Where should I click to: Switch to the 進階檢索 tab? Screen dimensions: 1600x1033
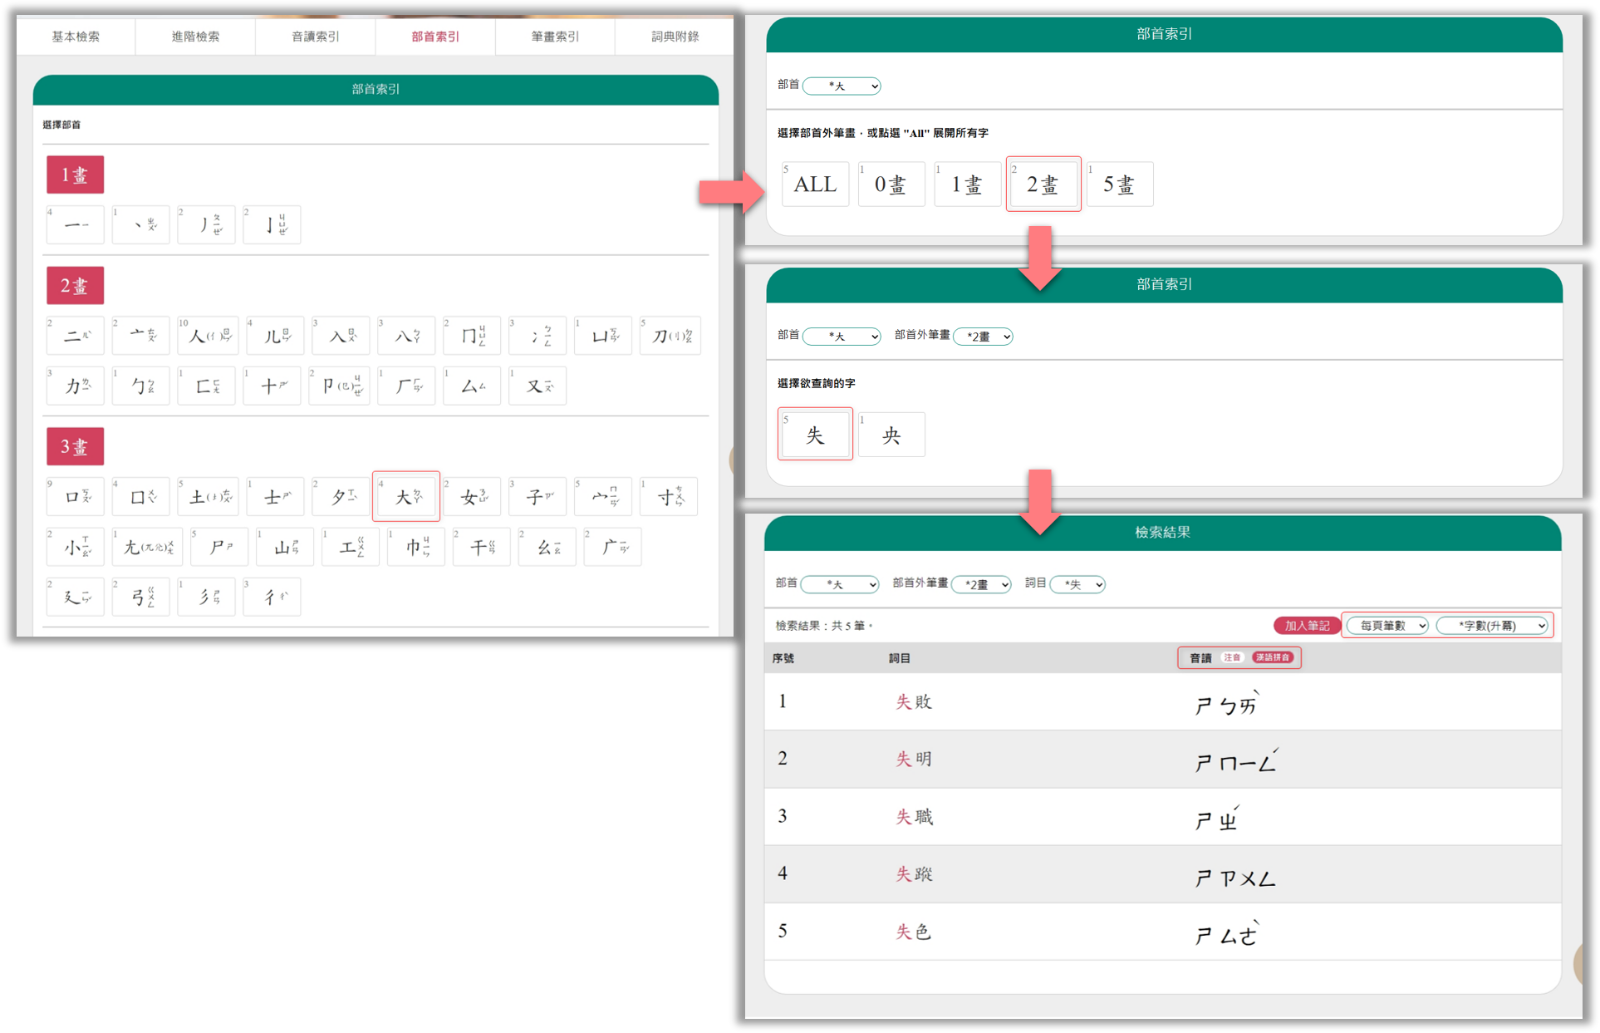pyautogui.click(x=195, y=36)
